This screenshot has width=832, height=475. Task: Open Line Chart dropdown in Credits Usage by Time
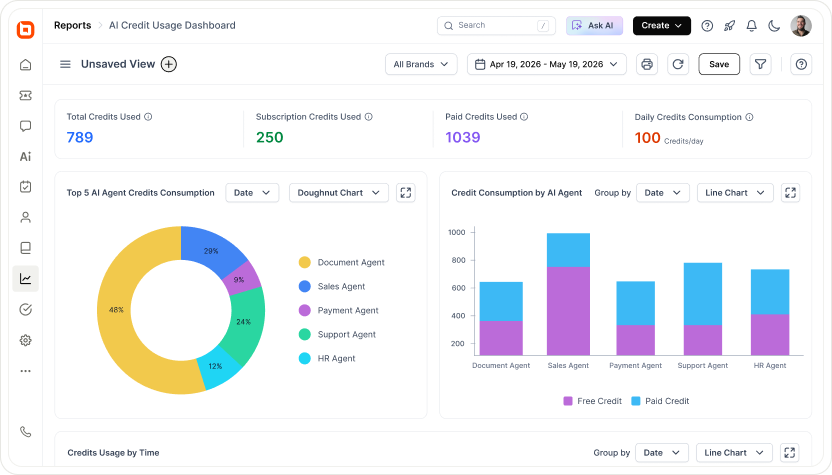pyautogui.click(x=734, y=453)
